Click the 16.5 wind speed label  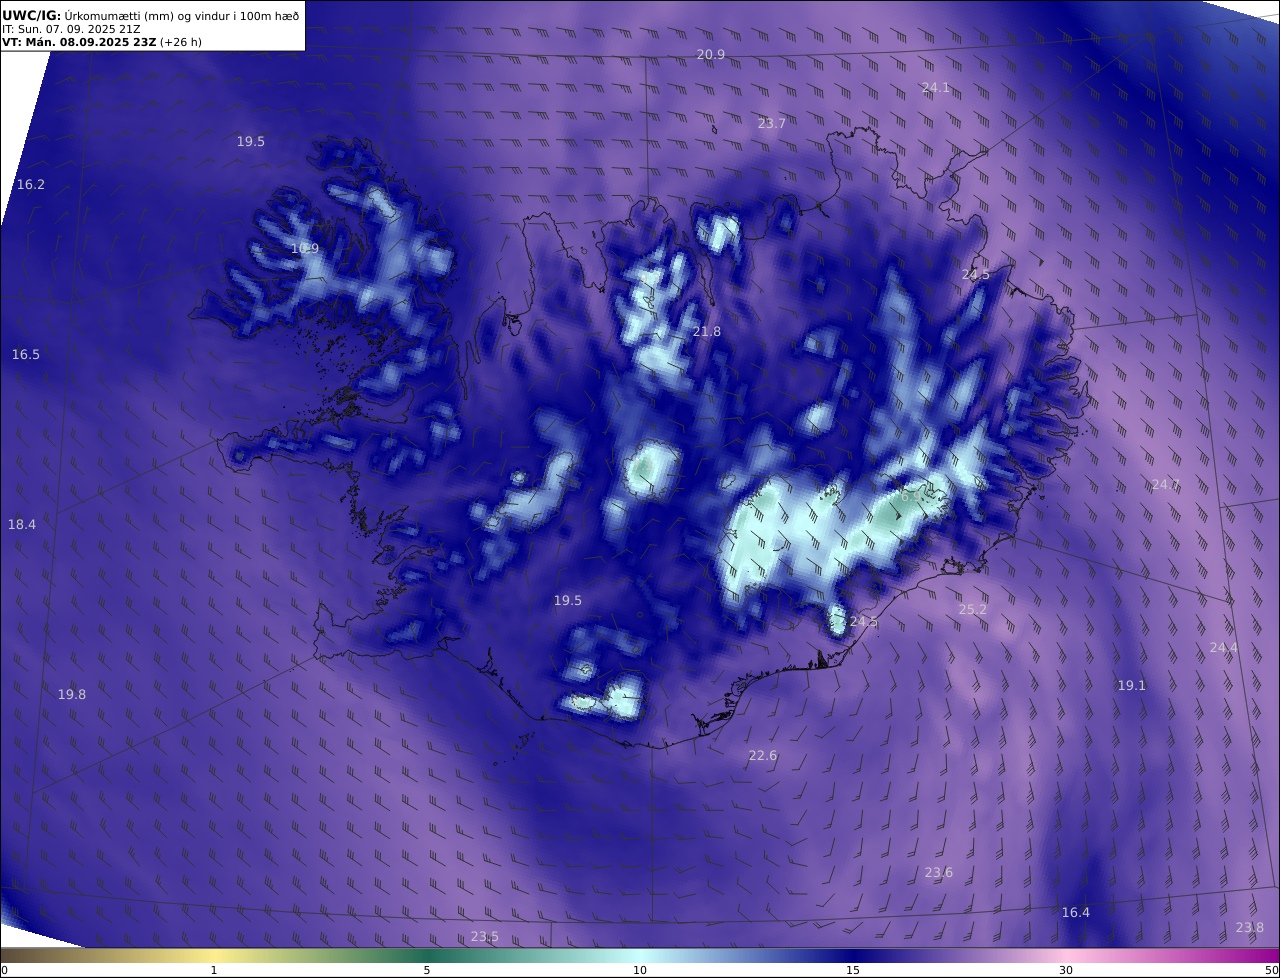click(x=26, y=354)
